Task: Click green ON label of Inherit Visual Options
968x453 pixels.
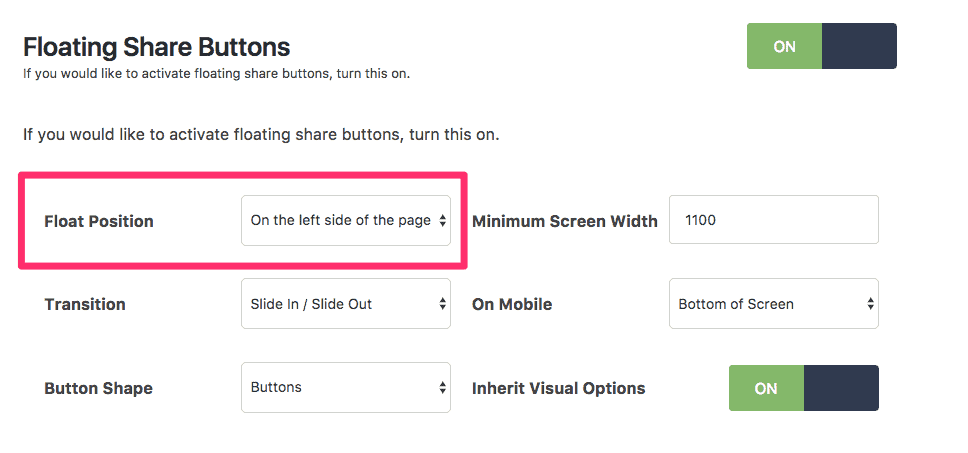Action: click(x=766, y=388)
